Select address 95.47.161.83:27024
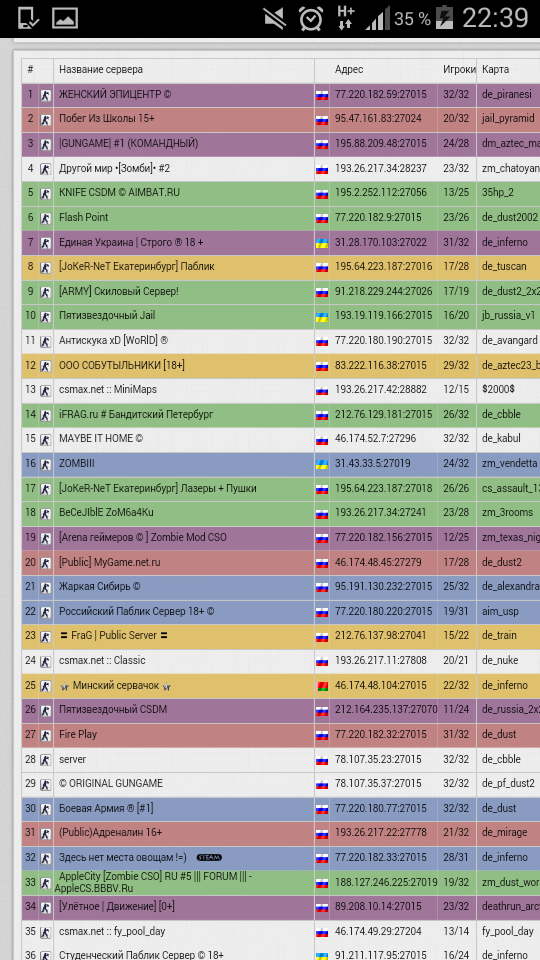 (378, 119)
